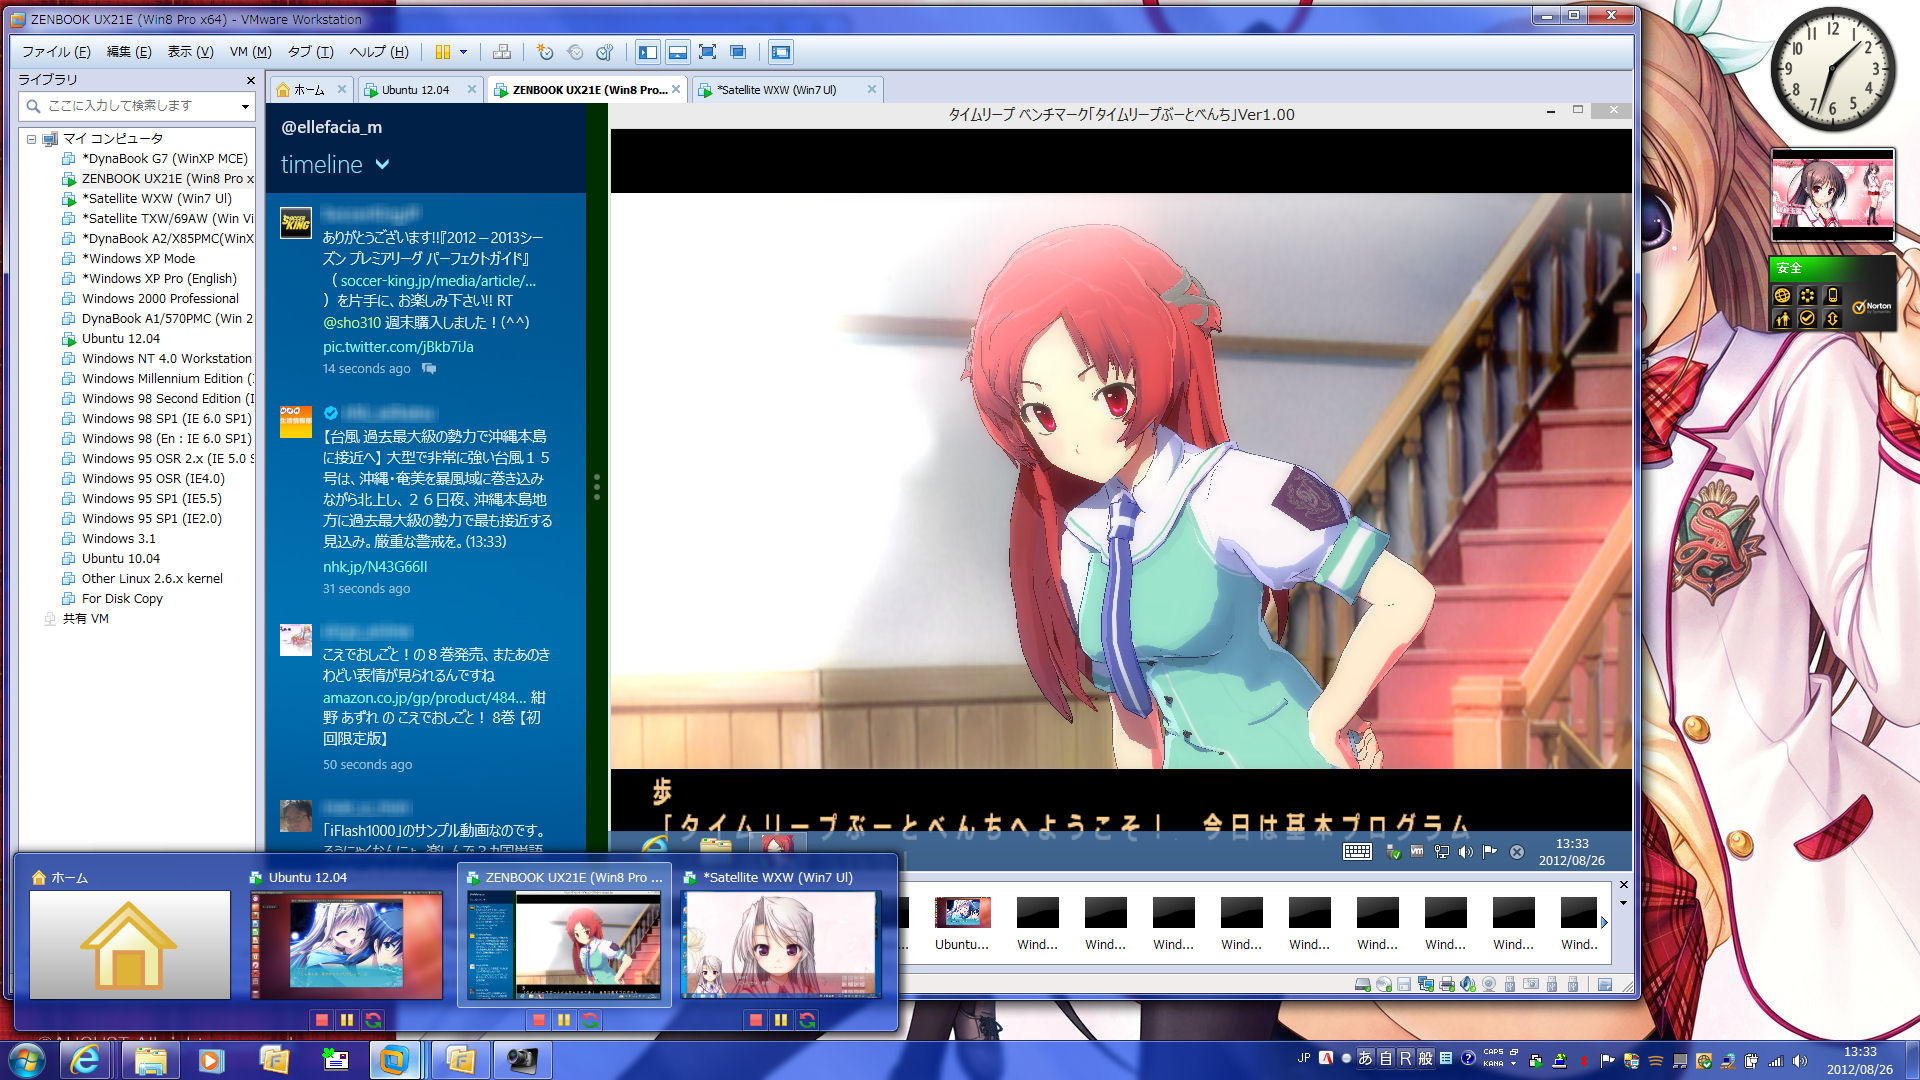This screenshot has width=1920, height=1080.
Task: Click the yellow Suspend VM toolbar icon
Action: [443, 52]
